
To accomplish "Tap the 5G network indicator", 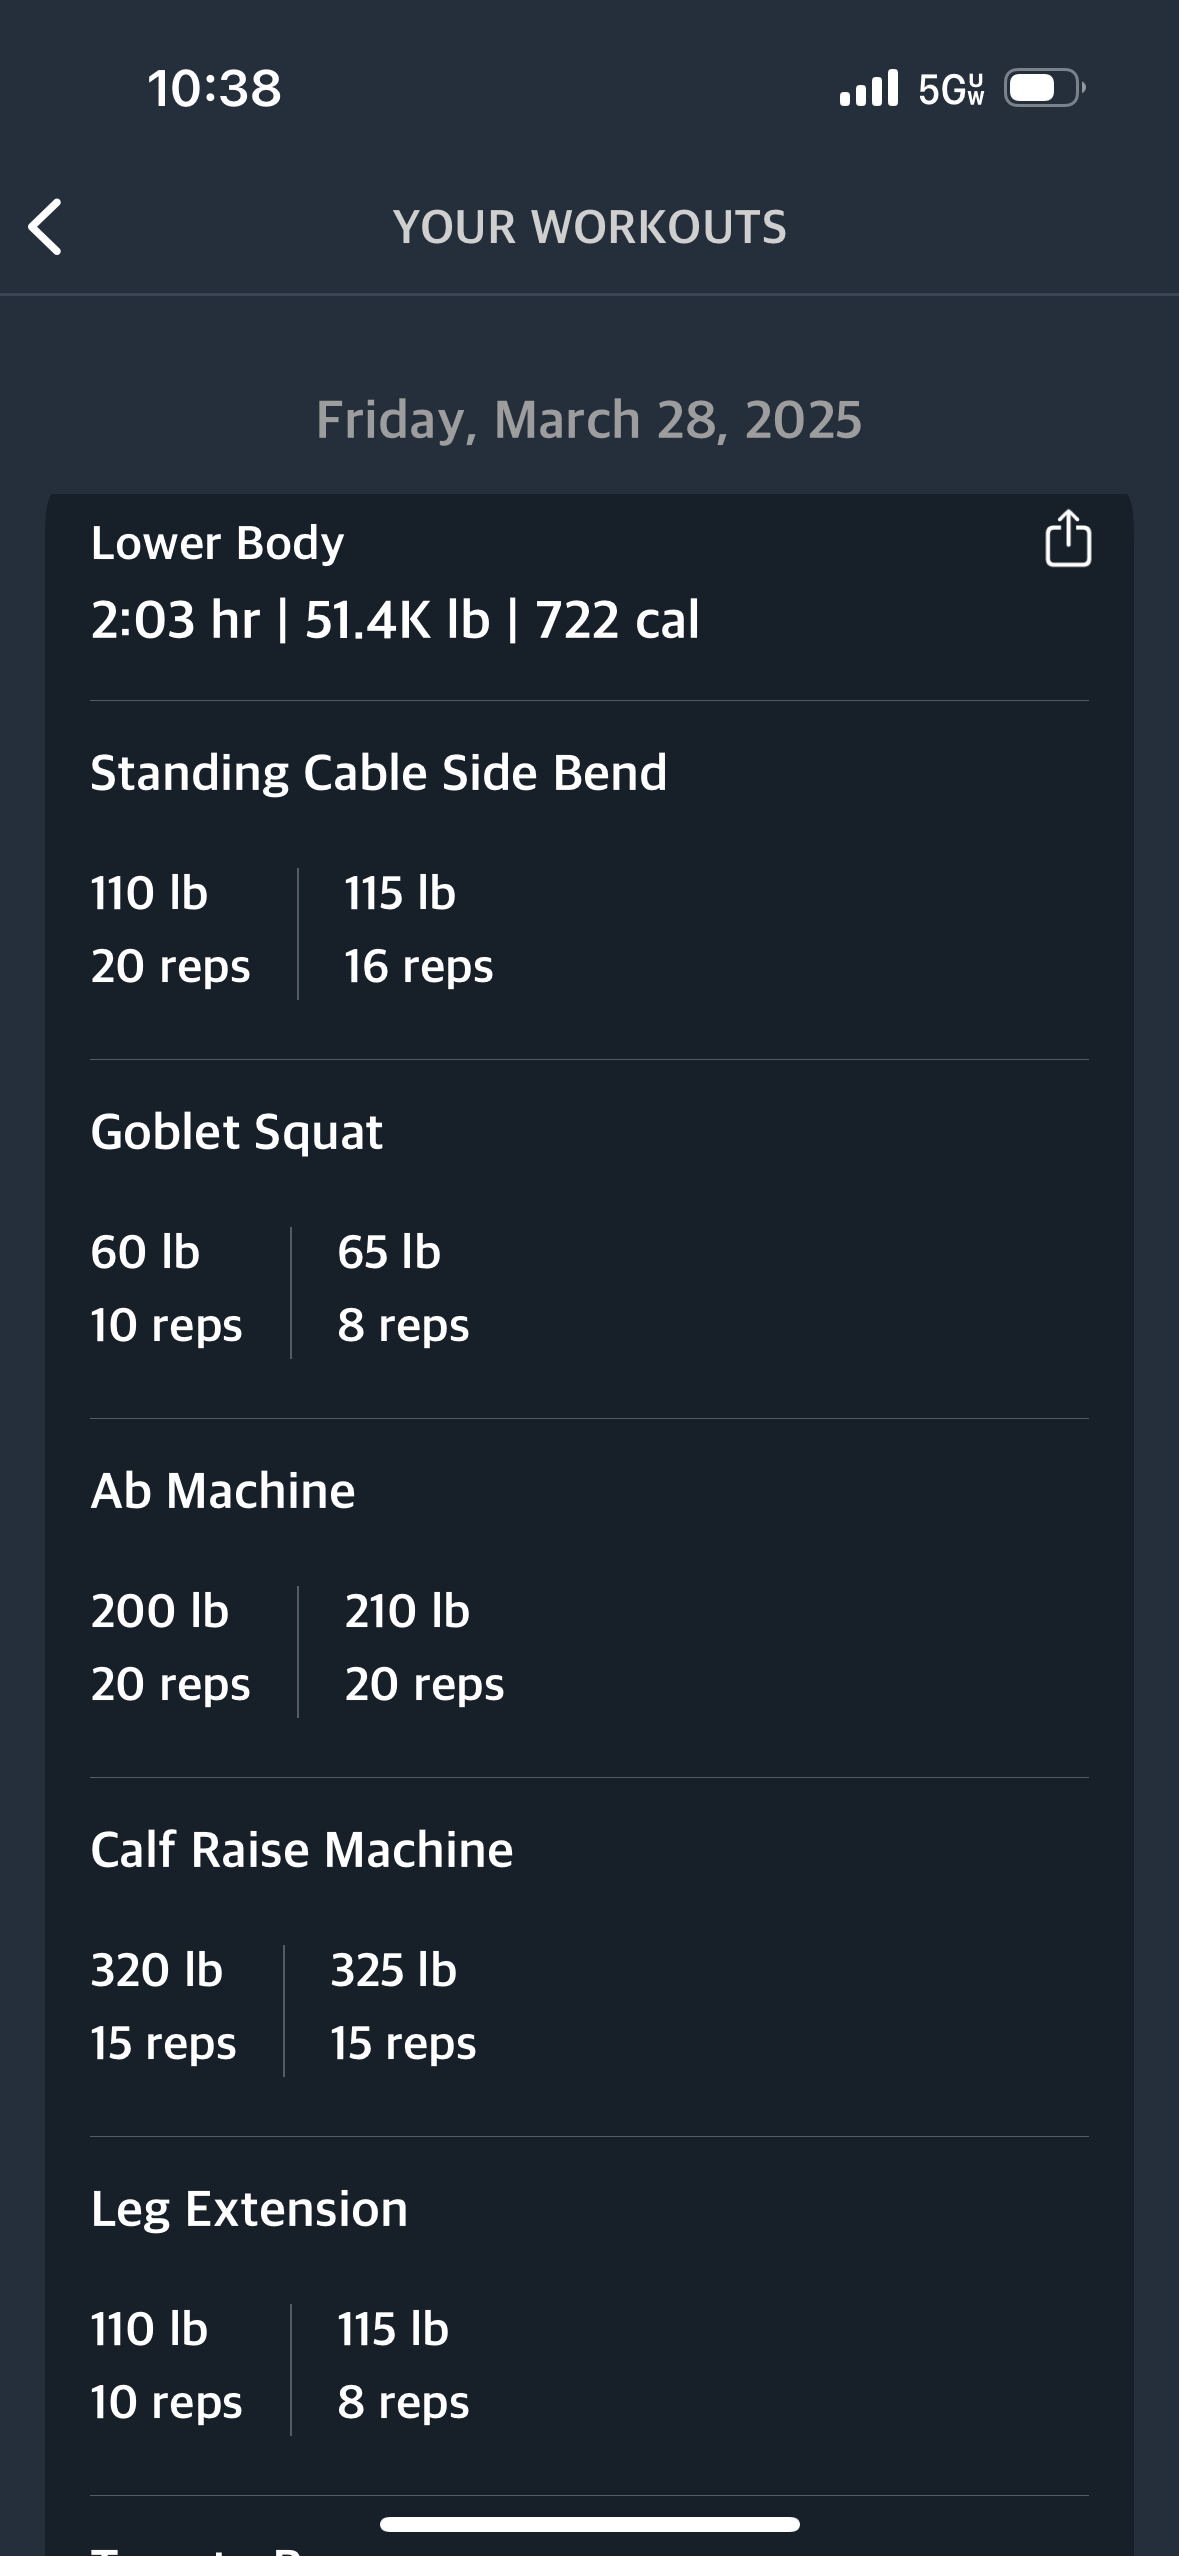I will point(951,89).
